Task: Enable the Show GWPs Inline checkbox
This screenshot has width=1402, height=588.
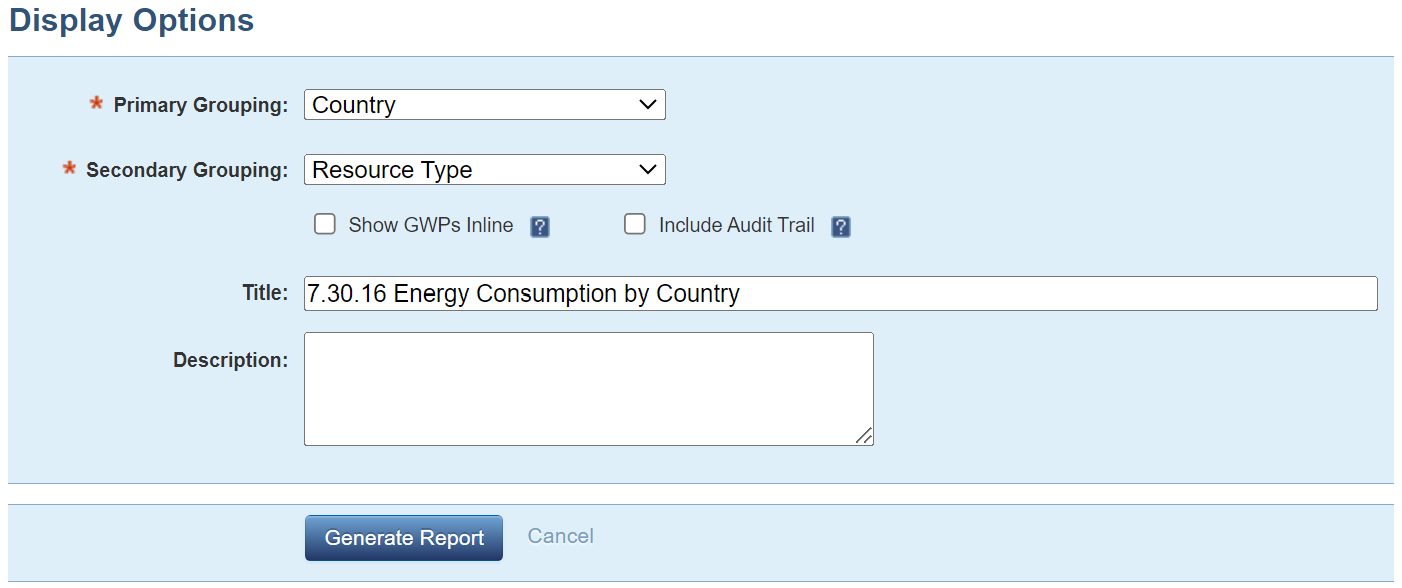Action: click(325, 224)
